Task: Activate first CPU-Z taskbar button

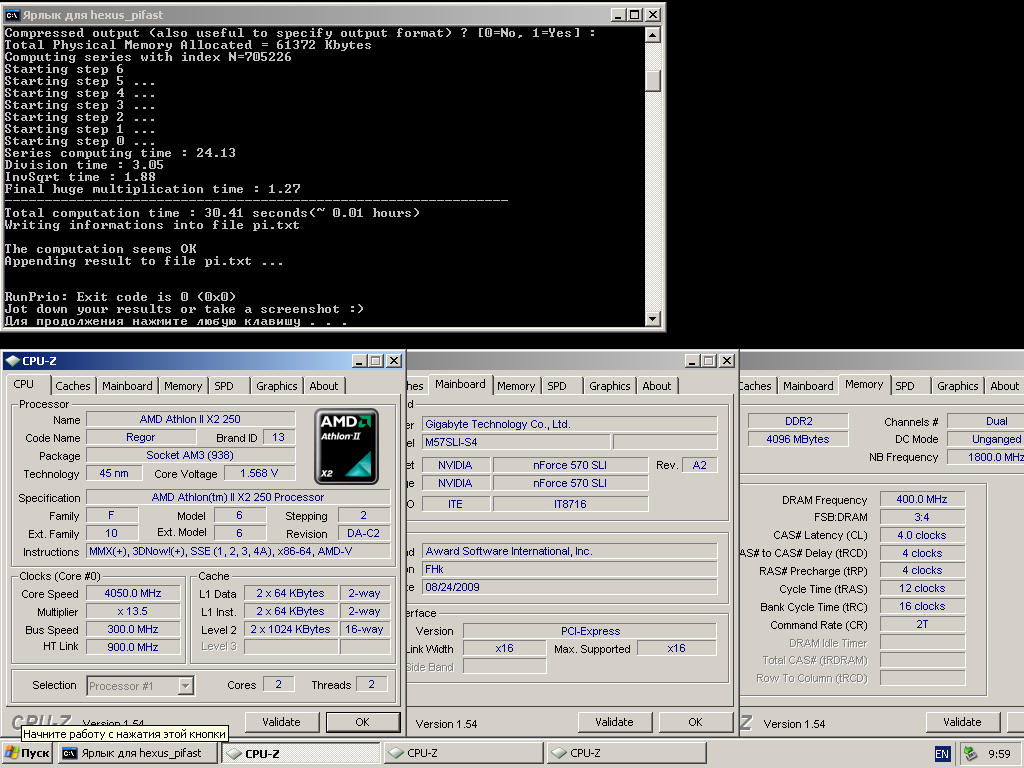Action: 301,753
